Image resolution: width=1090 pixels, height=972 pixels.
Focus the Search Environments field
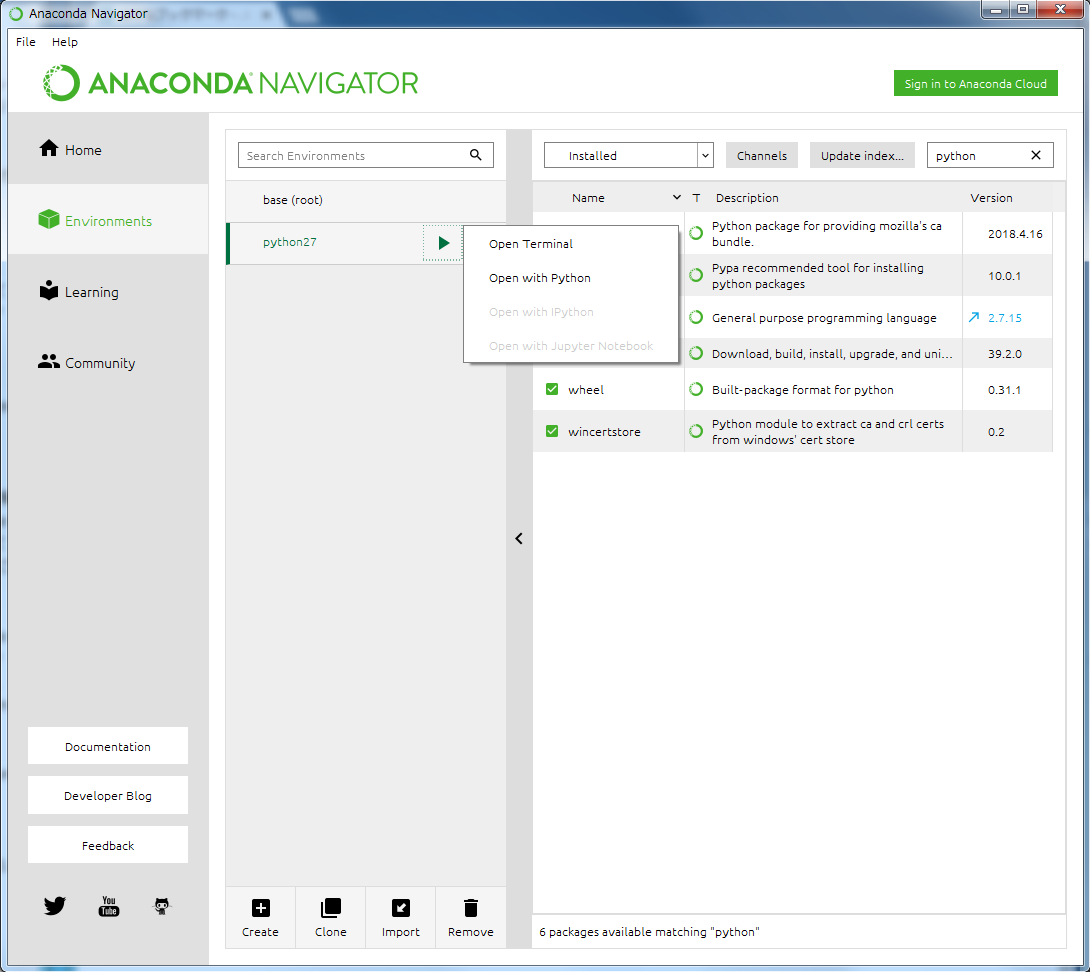[x=366, y=155]
